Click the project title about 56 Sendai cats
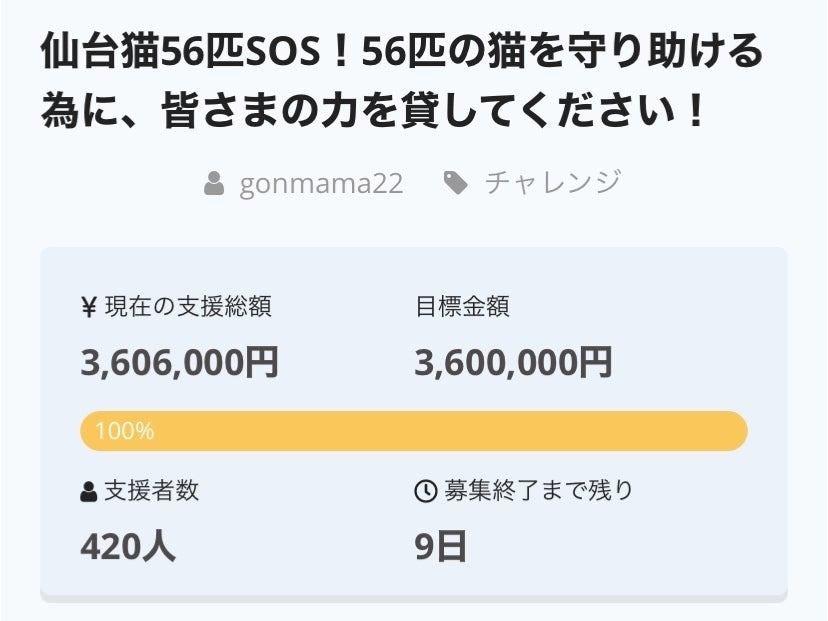Image resolution: width=828 pixels, height=621 pixels. [402, 53]
